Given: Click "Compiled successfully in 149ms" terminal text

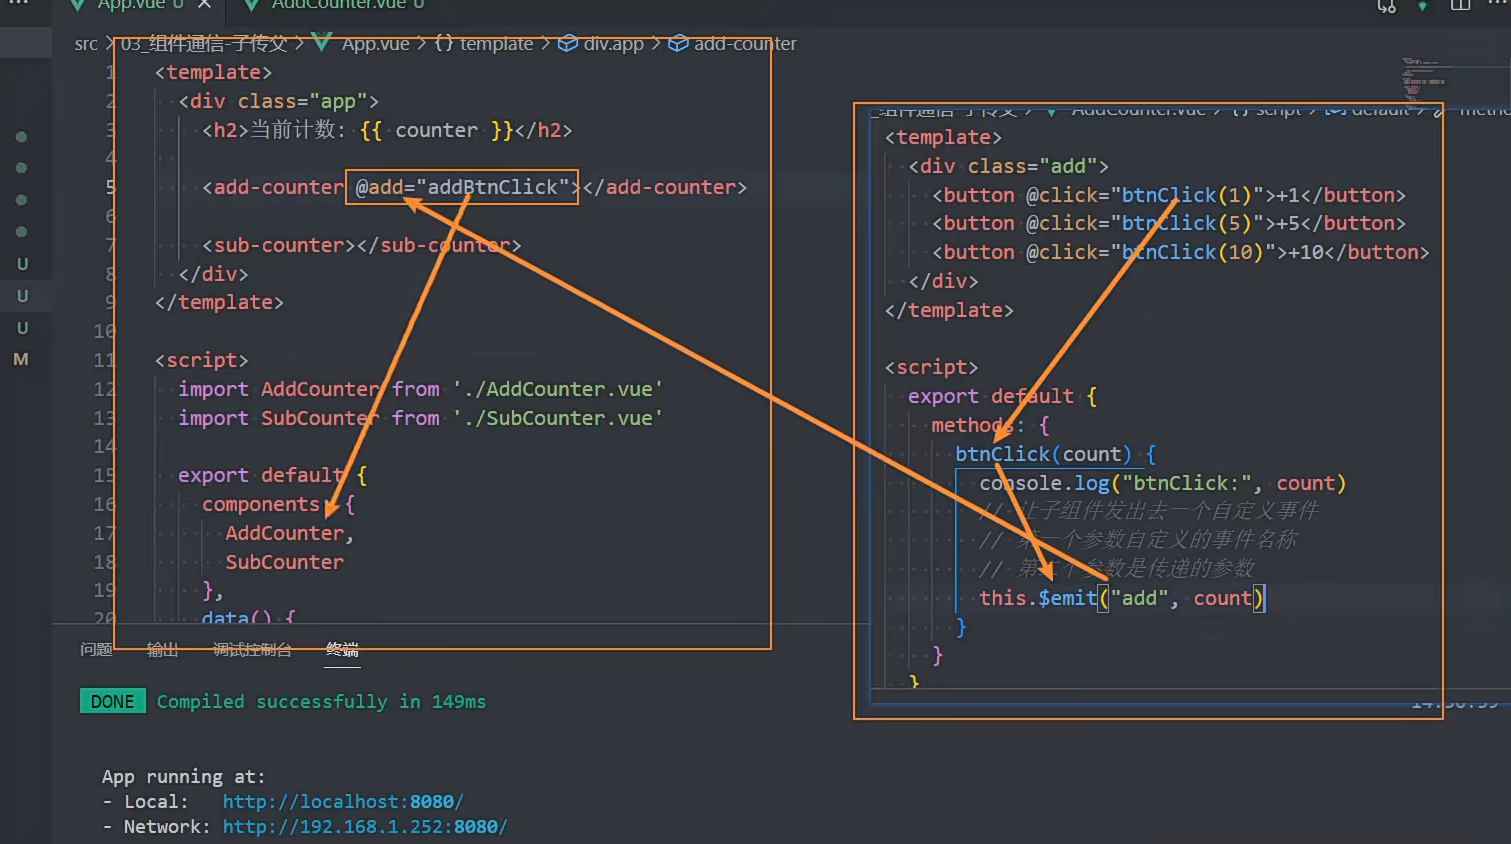Looking at the screenshot, I should click(x=321, y=702).
